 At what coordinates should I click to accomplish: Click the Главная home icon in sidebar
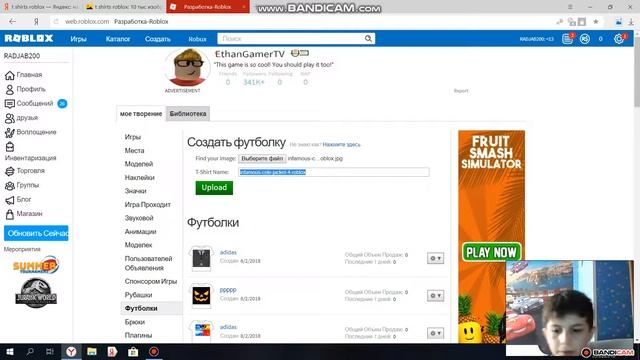9,75
